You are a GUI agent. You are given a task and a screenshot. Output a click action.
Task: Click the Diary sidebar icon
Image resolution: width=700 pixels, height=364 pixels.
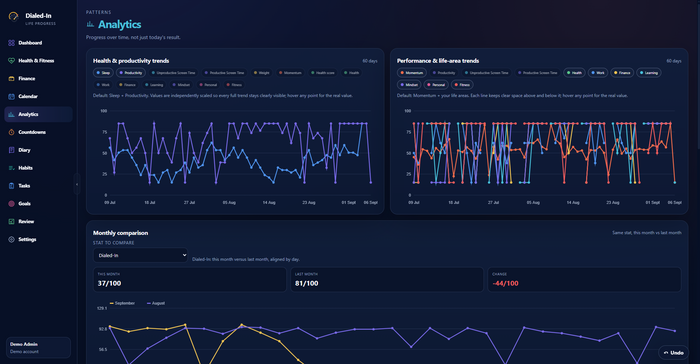click(x=11, y=150)
